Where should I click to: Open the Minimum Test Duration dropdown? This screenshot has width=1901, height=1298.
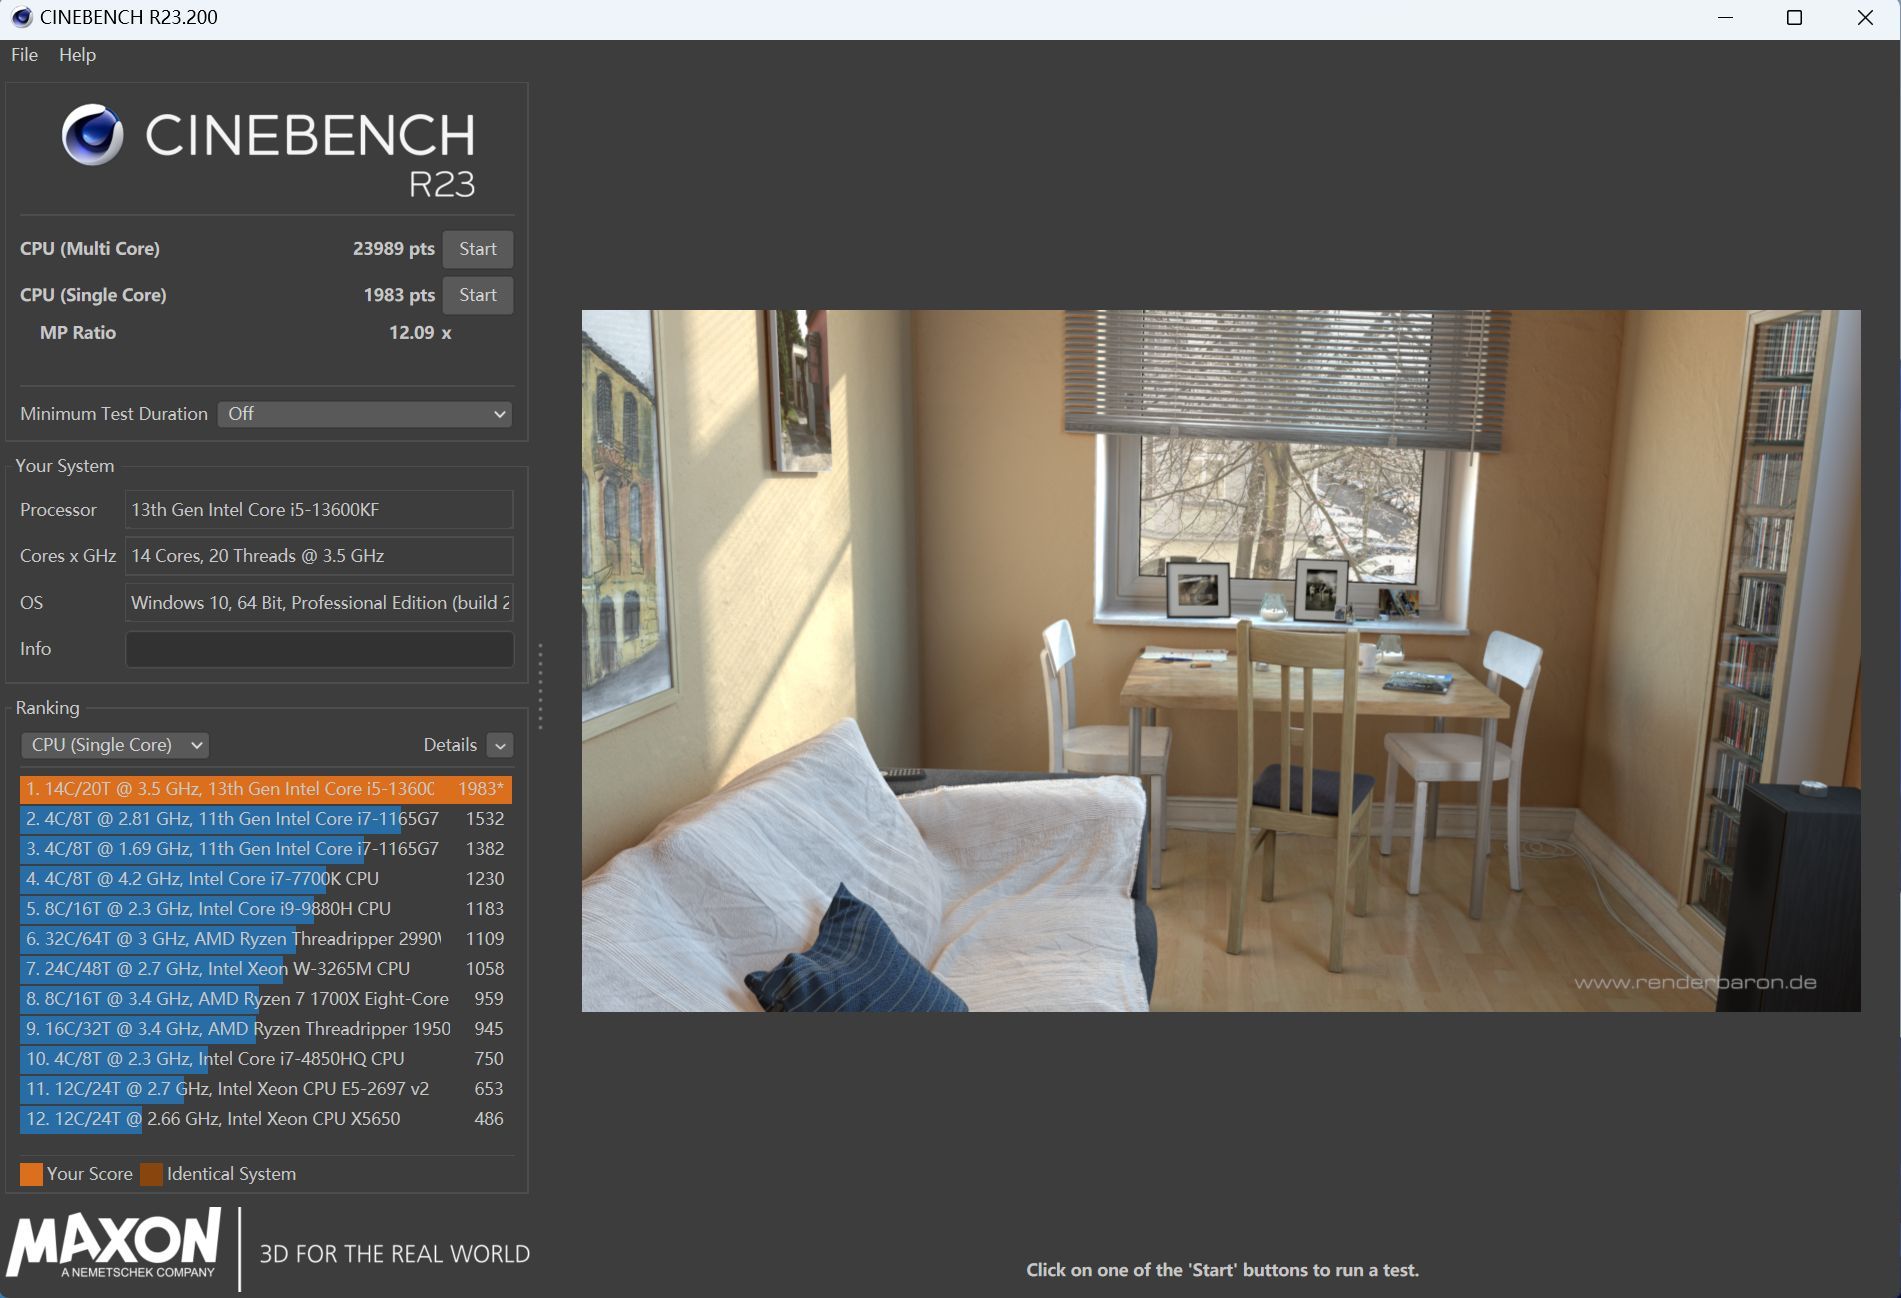364,414
